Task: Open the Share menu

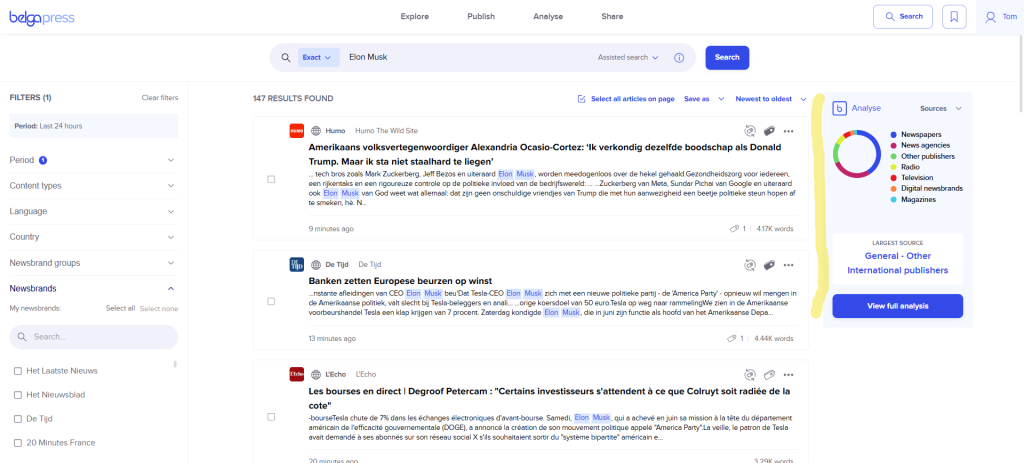Action: 612,17
